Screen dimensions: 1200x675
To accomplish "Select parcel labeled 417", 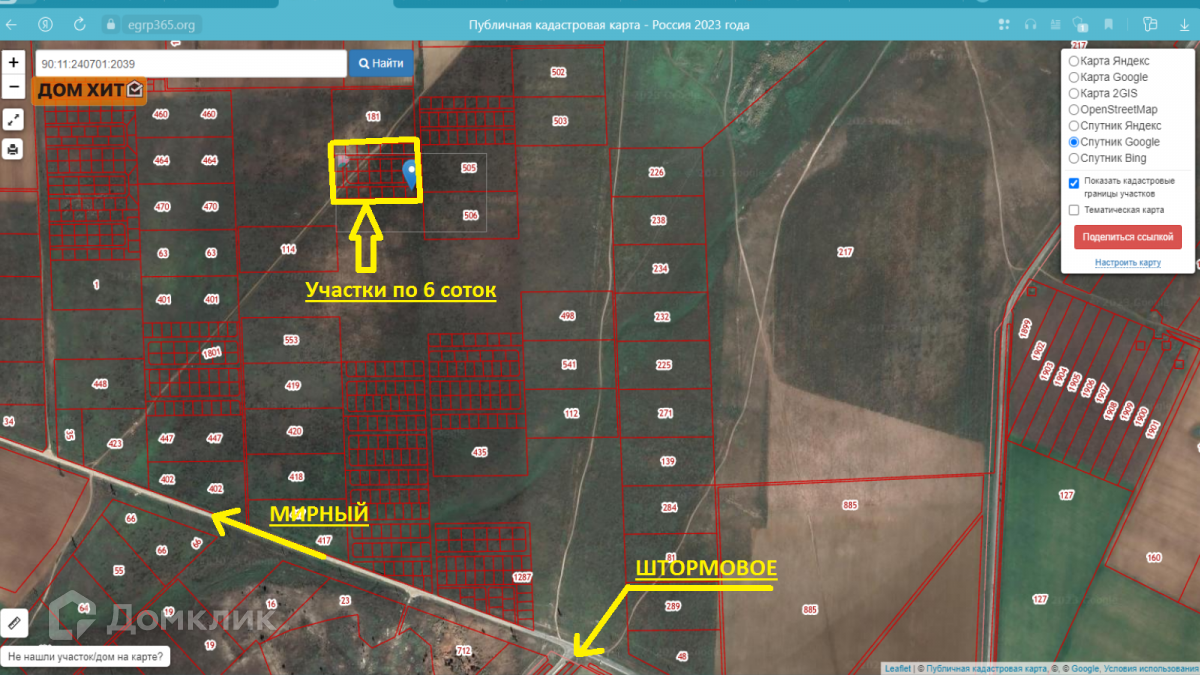I will (x=323, y=540).
